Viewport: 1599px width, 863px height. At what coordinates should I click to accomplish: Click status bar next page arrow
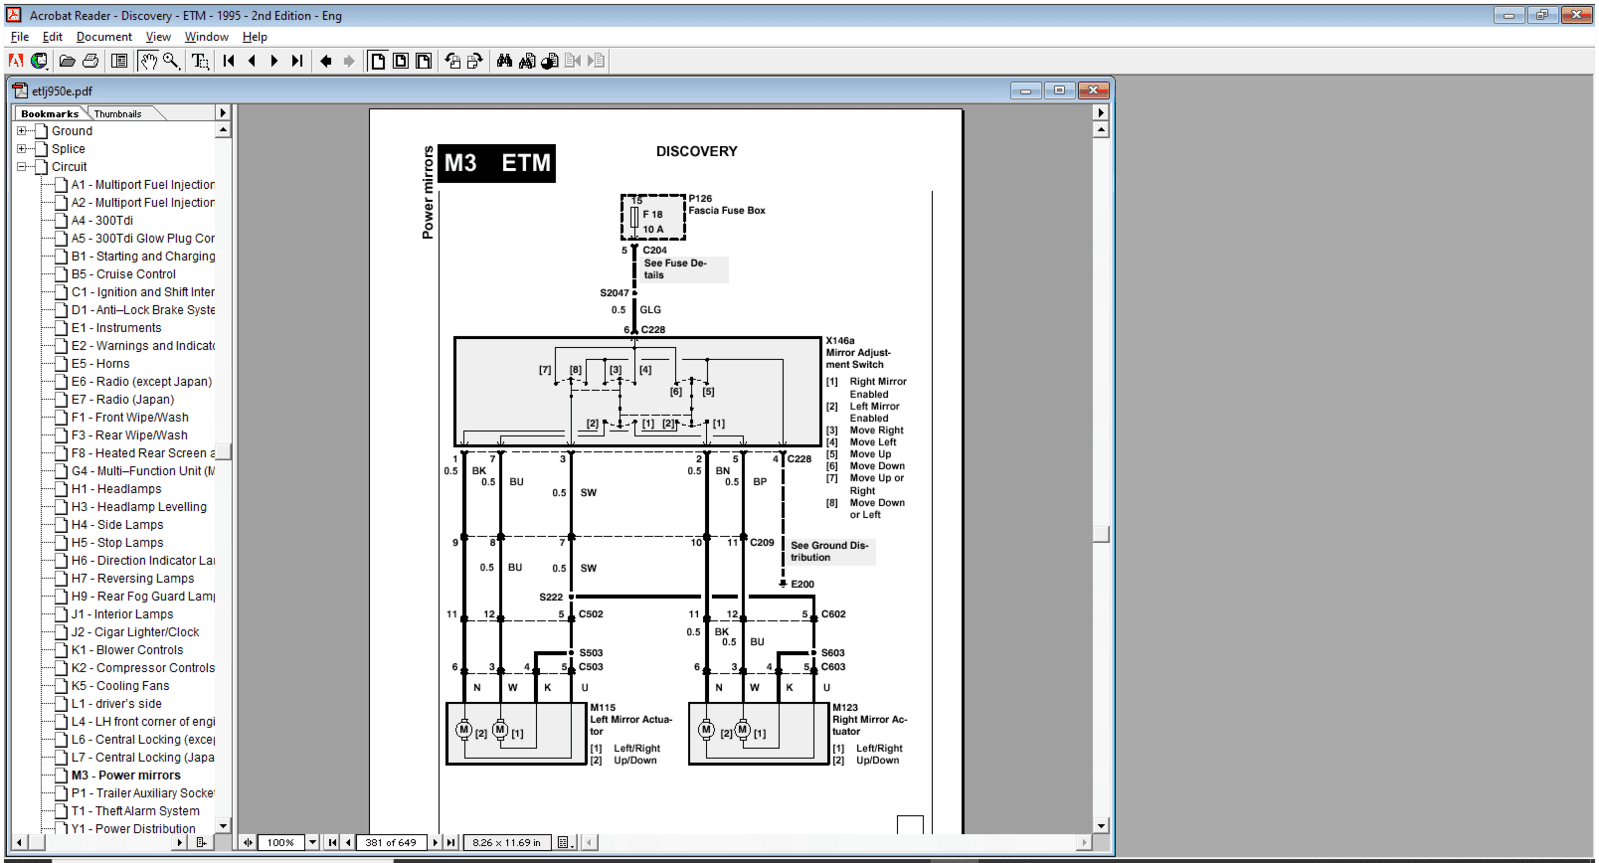tap(435, 842)
